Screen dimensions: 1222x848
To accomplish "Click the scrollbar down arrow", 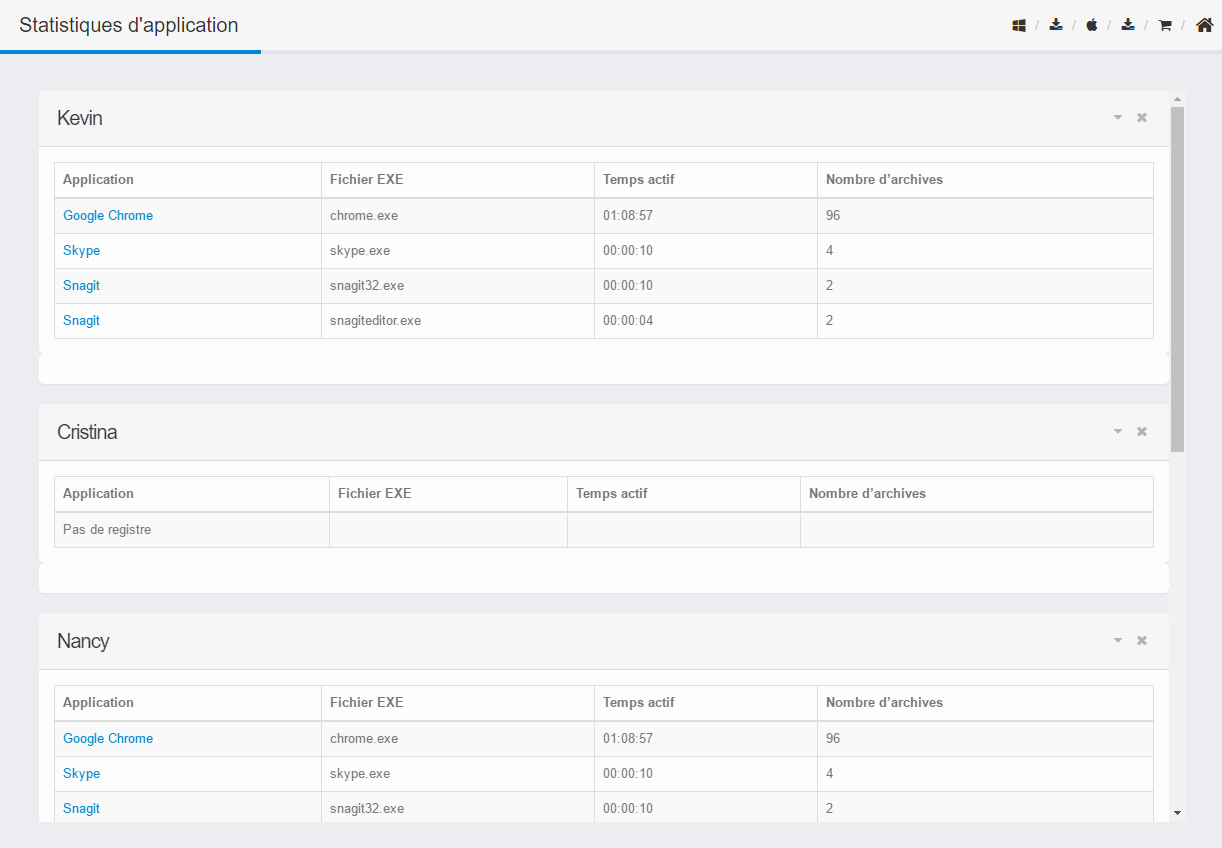I will click(1177, 813).
